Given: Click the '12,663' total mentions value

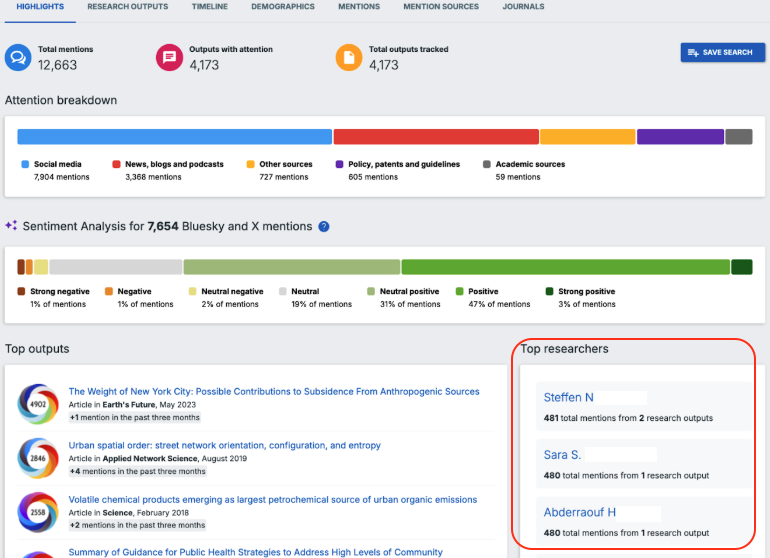Looking at the screenshot, I should coord(57,65).
